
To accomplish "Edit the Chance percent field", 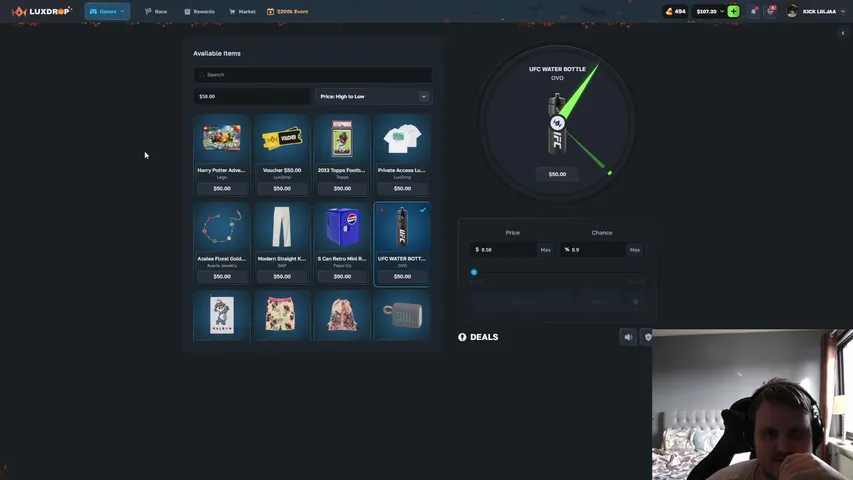I will tap(594, 250).
